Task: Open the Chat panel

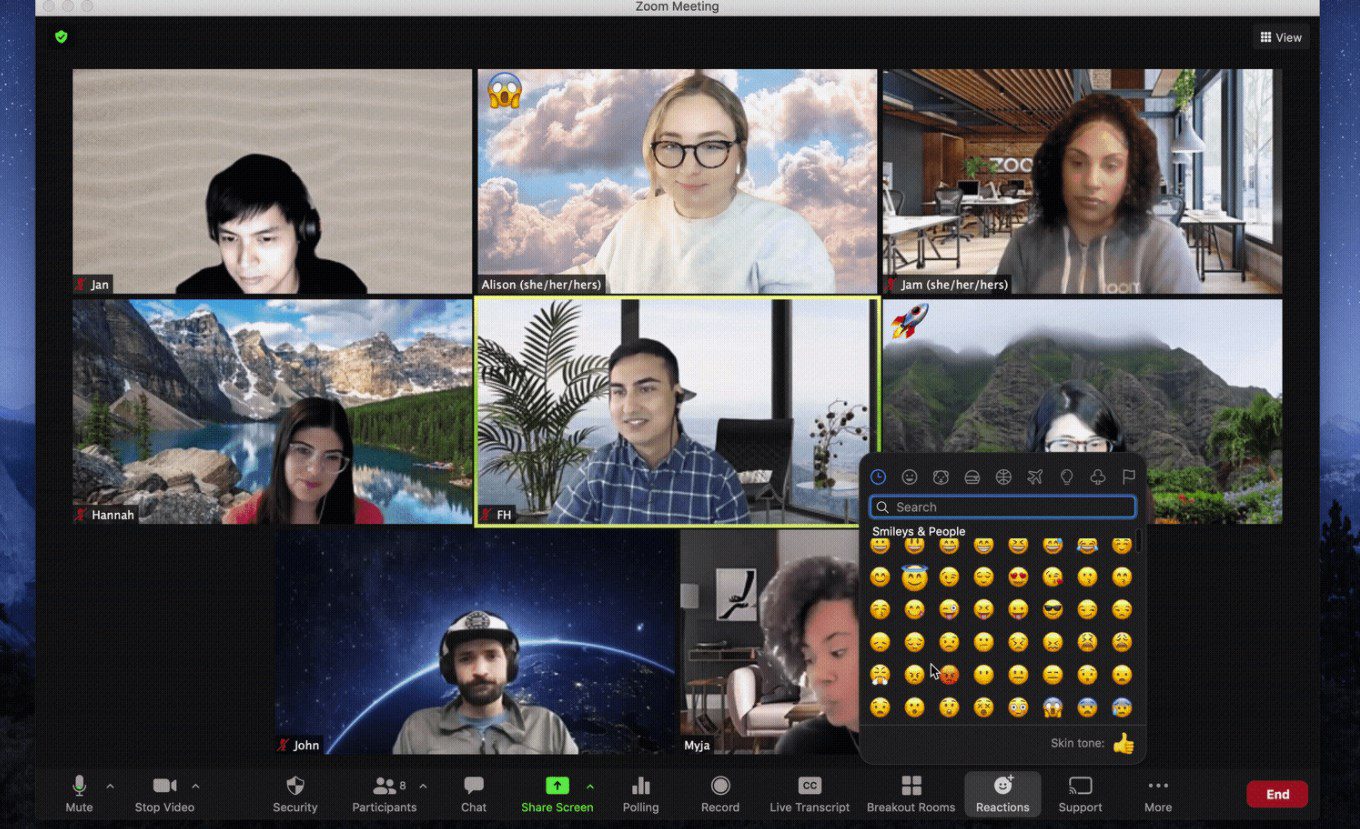Action: click(x=472, y=793)
